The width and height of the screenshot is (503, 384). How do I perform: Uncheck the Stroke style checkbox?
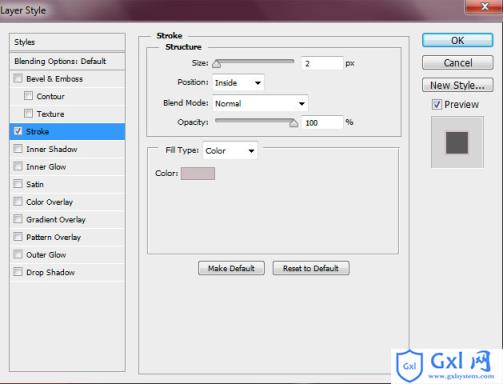18,131
